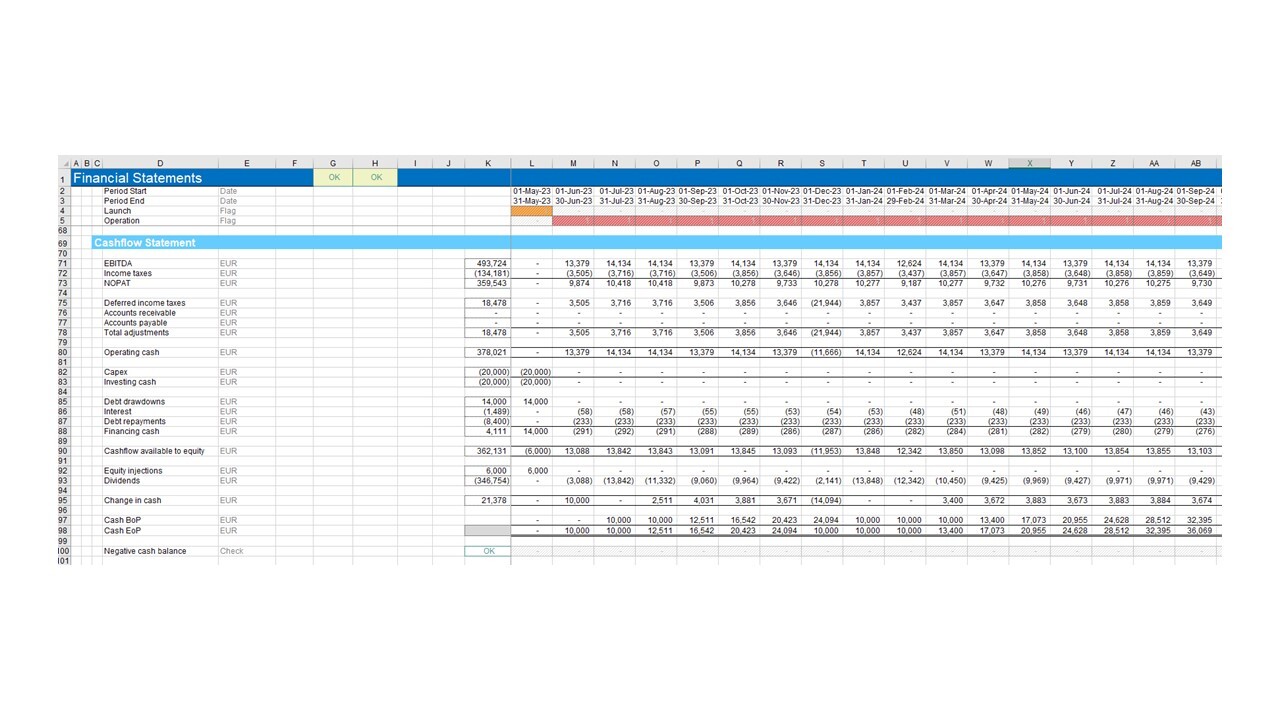Select the NOPAT row label

click(x=117, y=283)
